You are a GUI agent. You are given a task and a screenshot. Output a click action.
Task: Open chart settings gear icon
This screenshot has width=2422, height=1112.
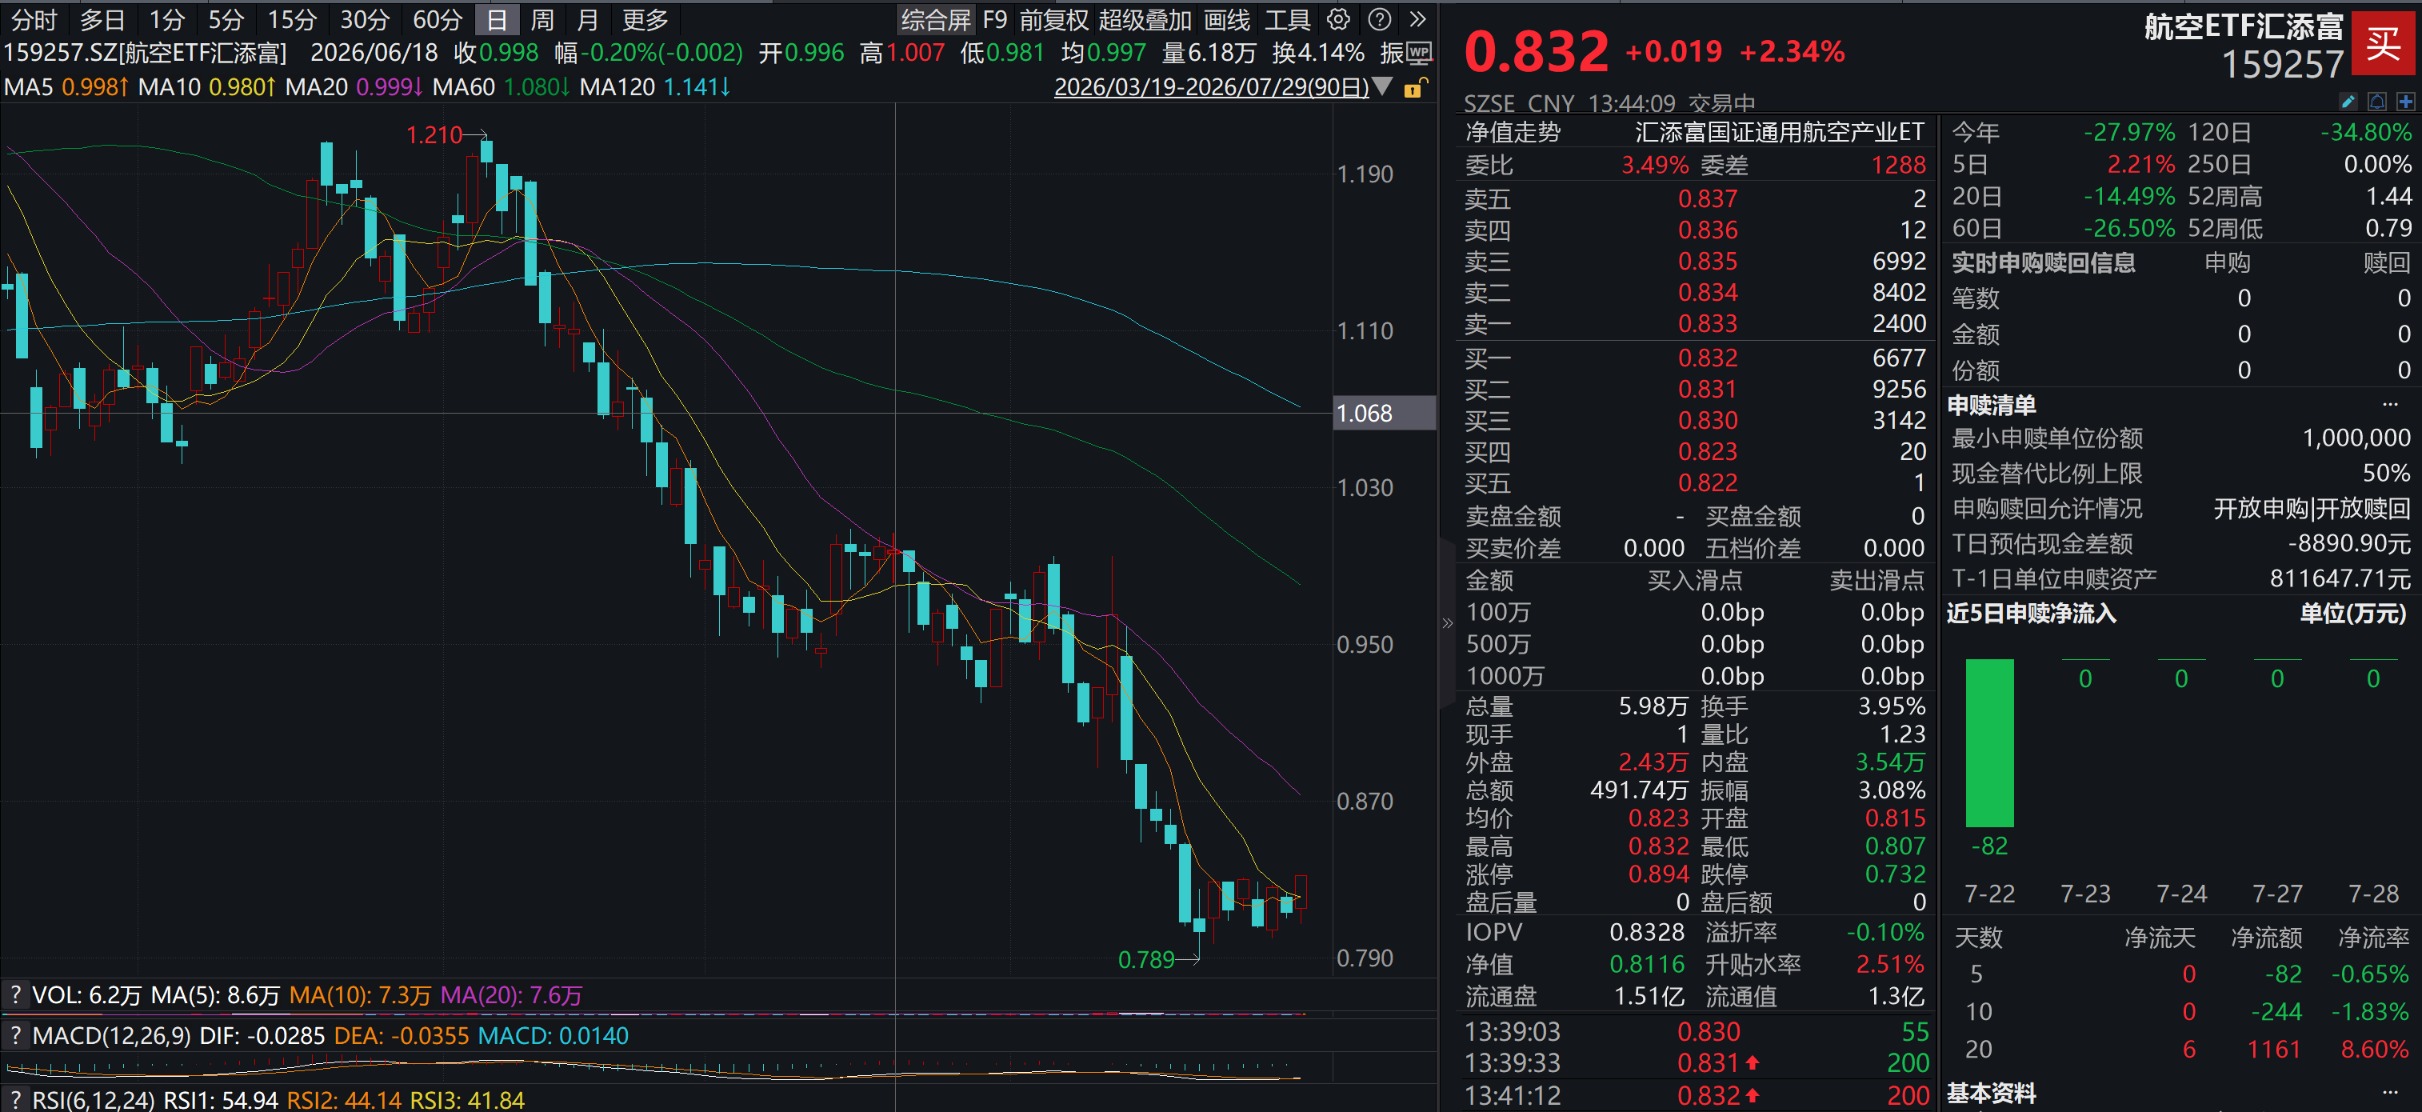(1338, 19)
